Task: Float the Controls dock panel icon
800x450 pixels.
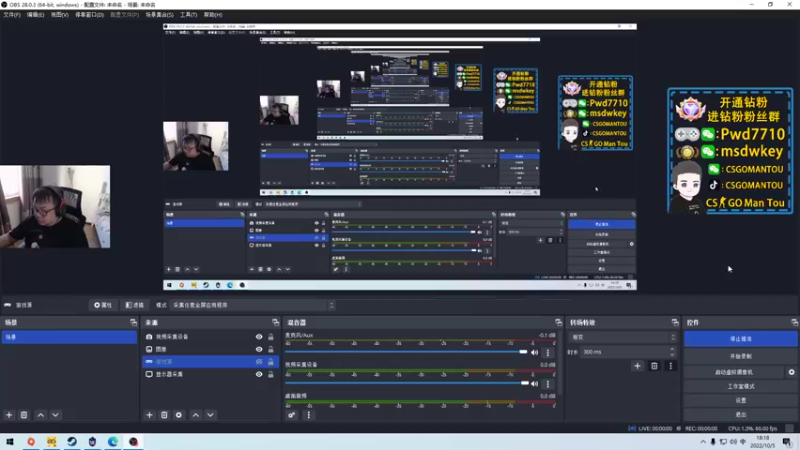Action: point(794,322)
